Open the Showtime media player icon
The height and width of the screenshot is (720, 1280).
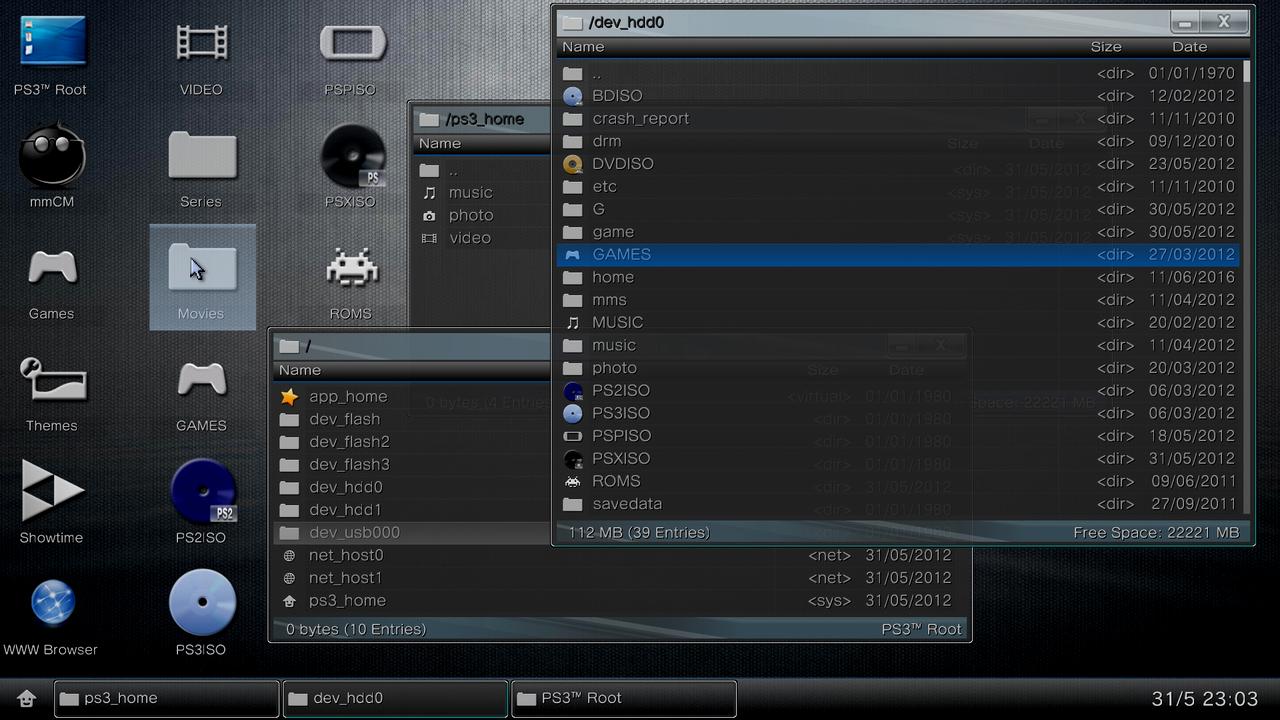pyautogui.click(x=51, y=492)
